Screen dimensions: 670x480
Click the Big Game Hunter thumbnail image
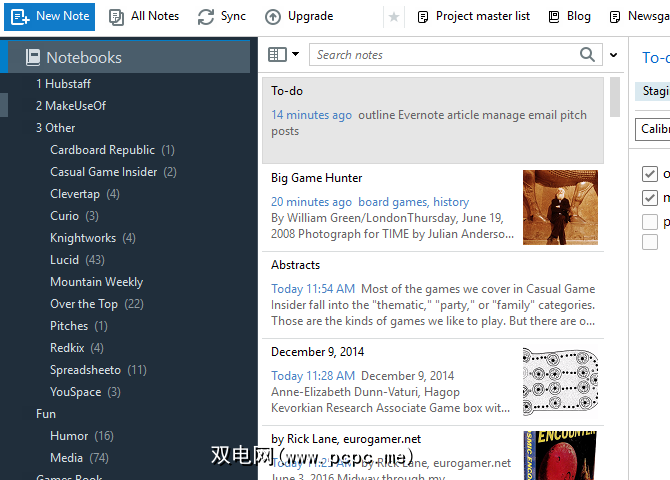pos(560,207)
